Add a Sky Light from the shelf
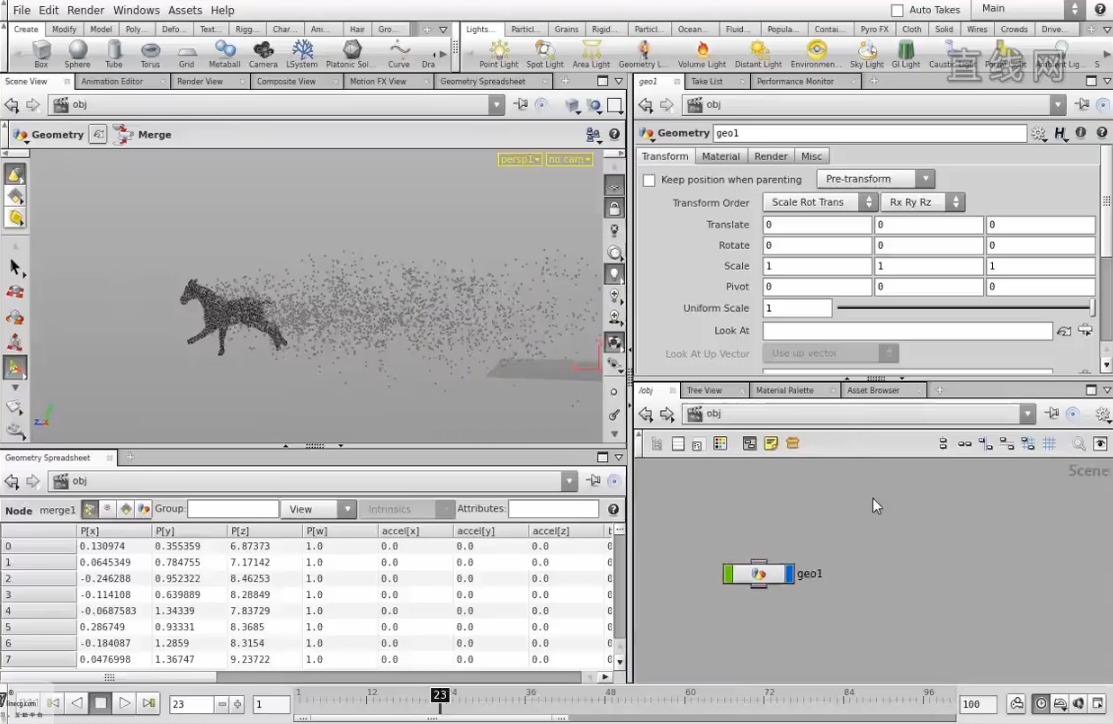 click(x=867, y=53)
